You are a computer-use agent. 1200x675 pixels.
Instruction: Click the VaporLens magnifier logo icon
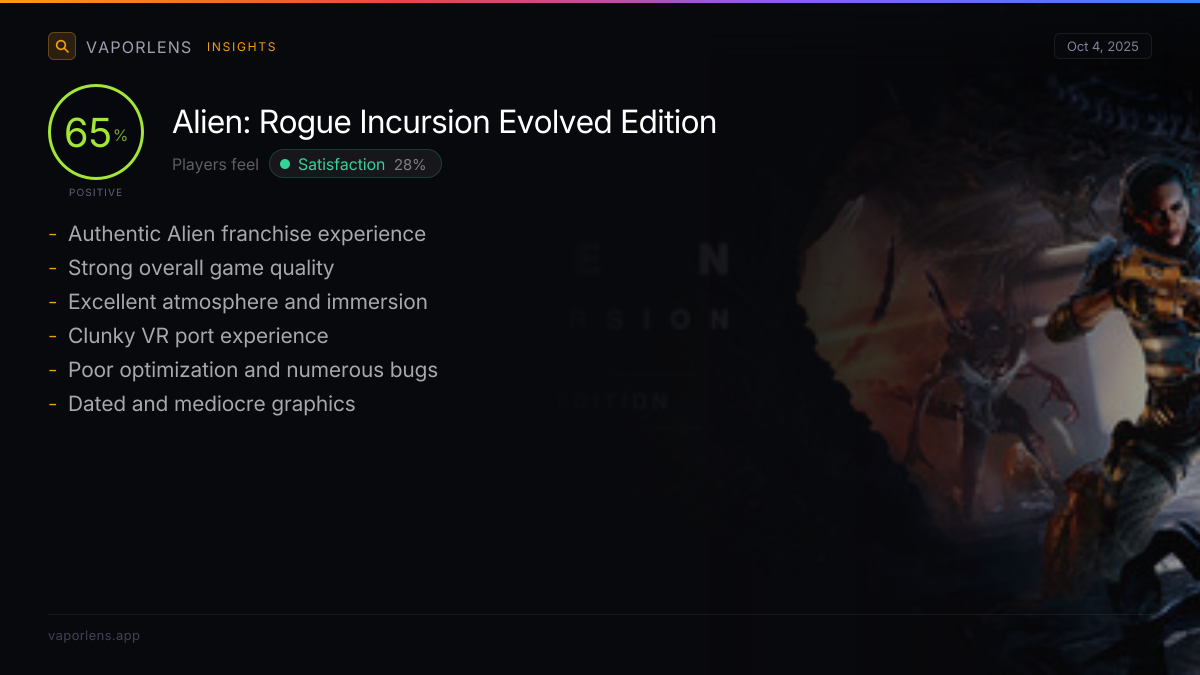tap(62, 46)
